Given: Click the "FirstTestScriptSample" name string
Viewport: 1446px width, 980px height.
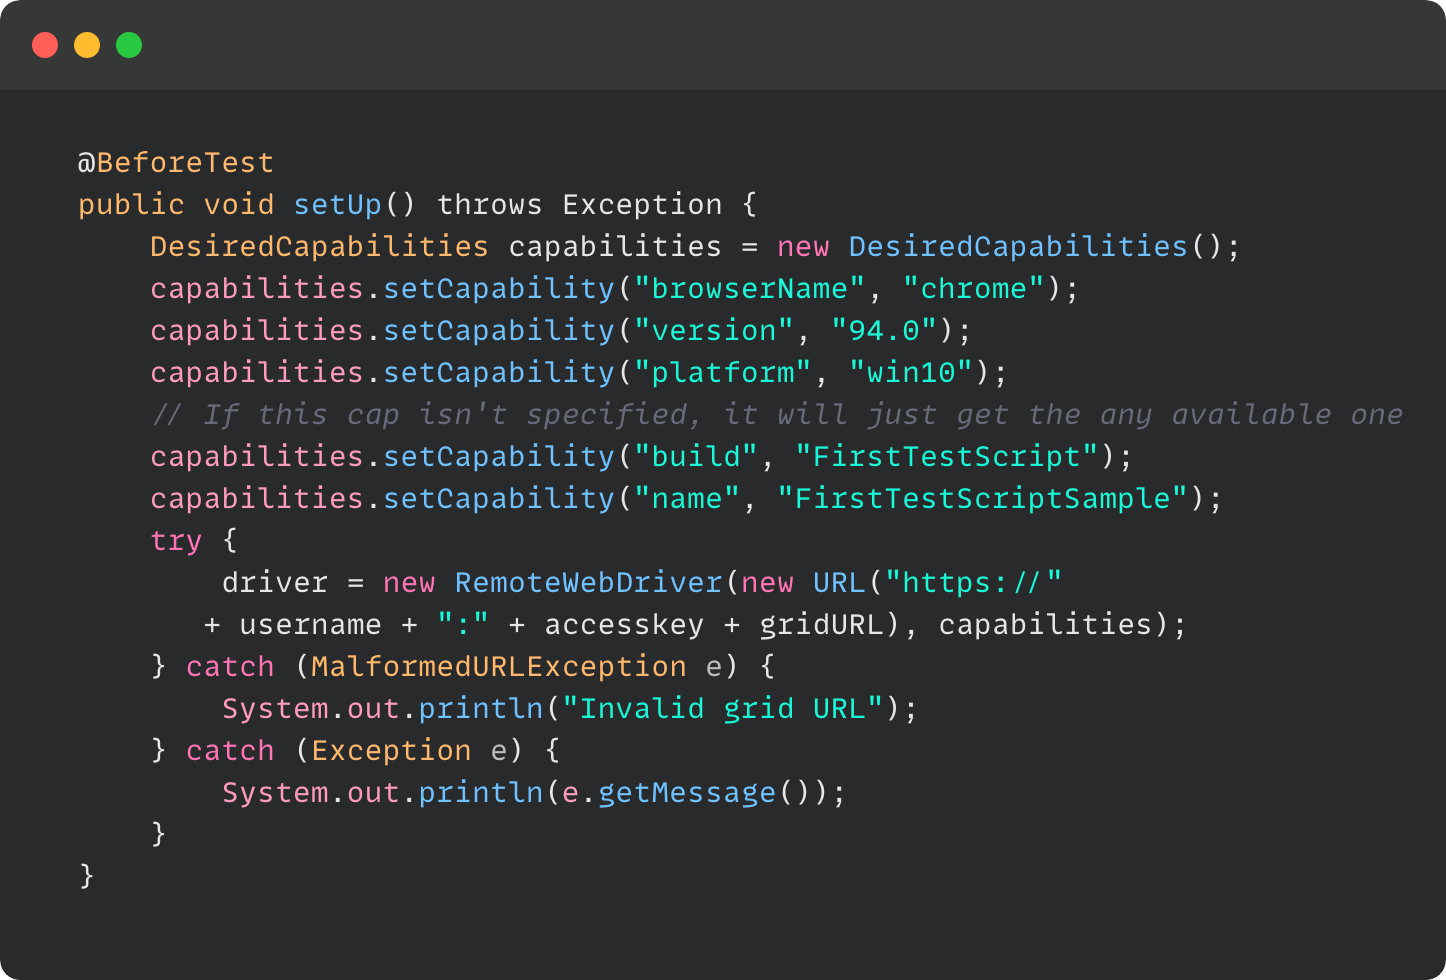Looking at the screenshot, I should click(x=983, y=498).
